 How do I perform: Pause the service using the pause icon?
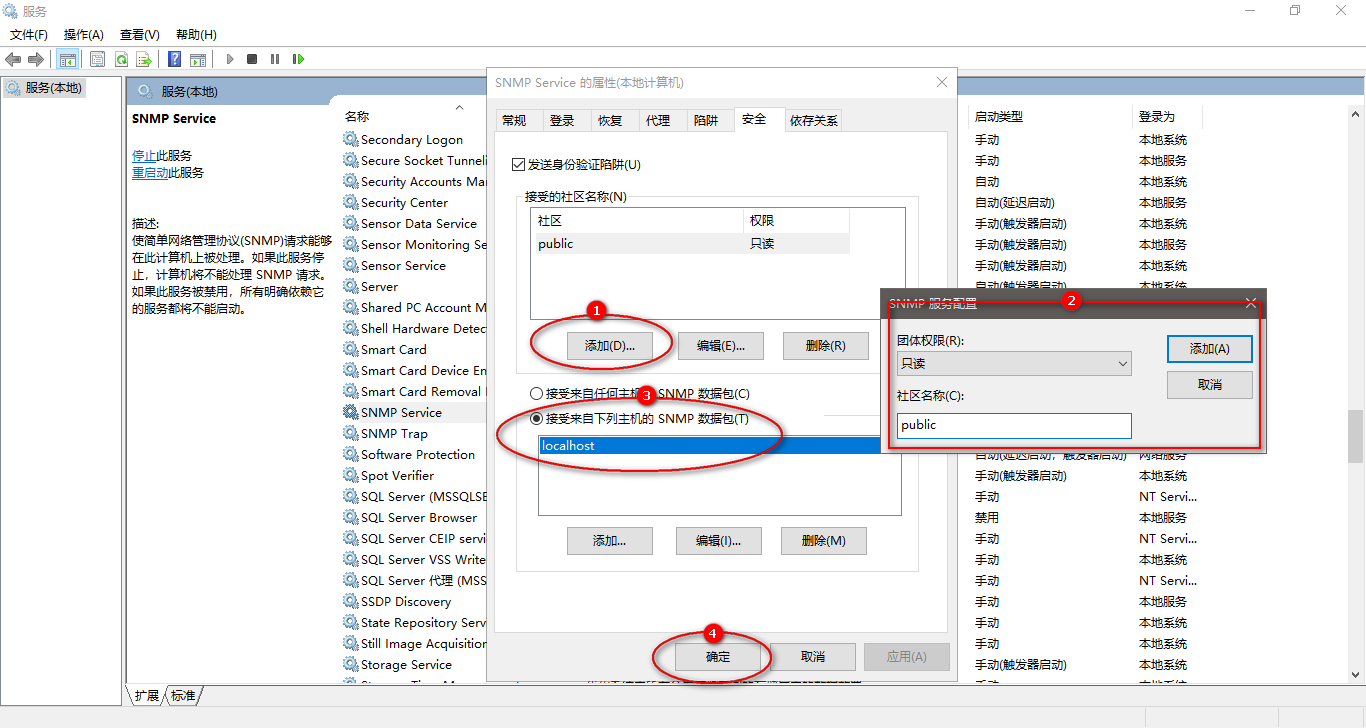(275, 58)
